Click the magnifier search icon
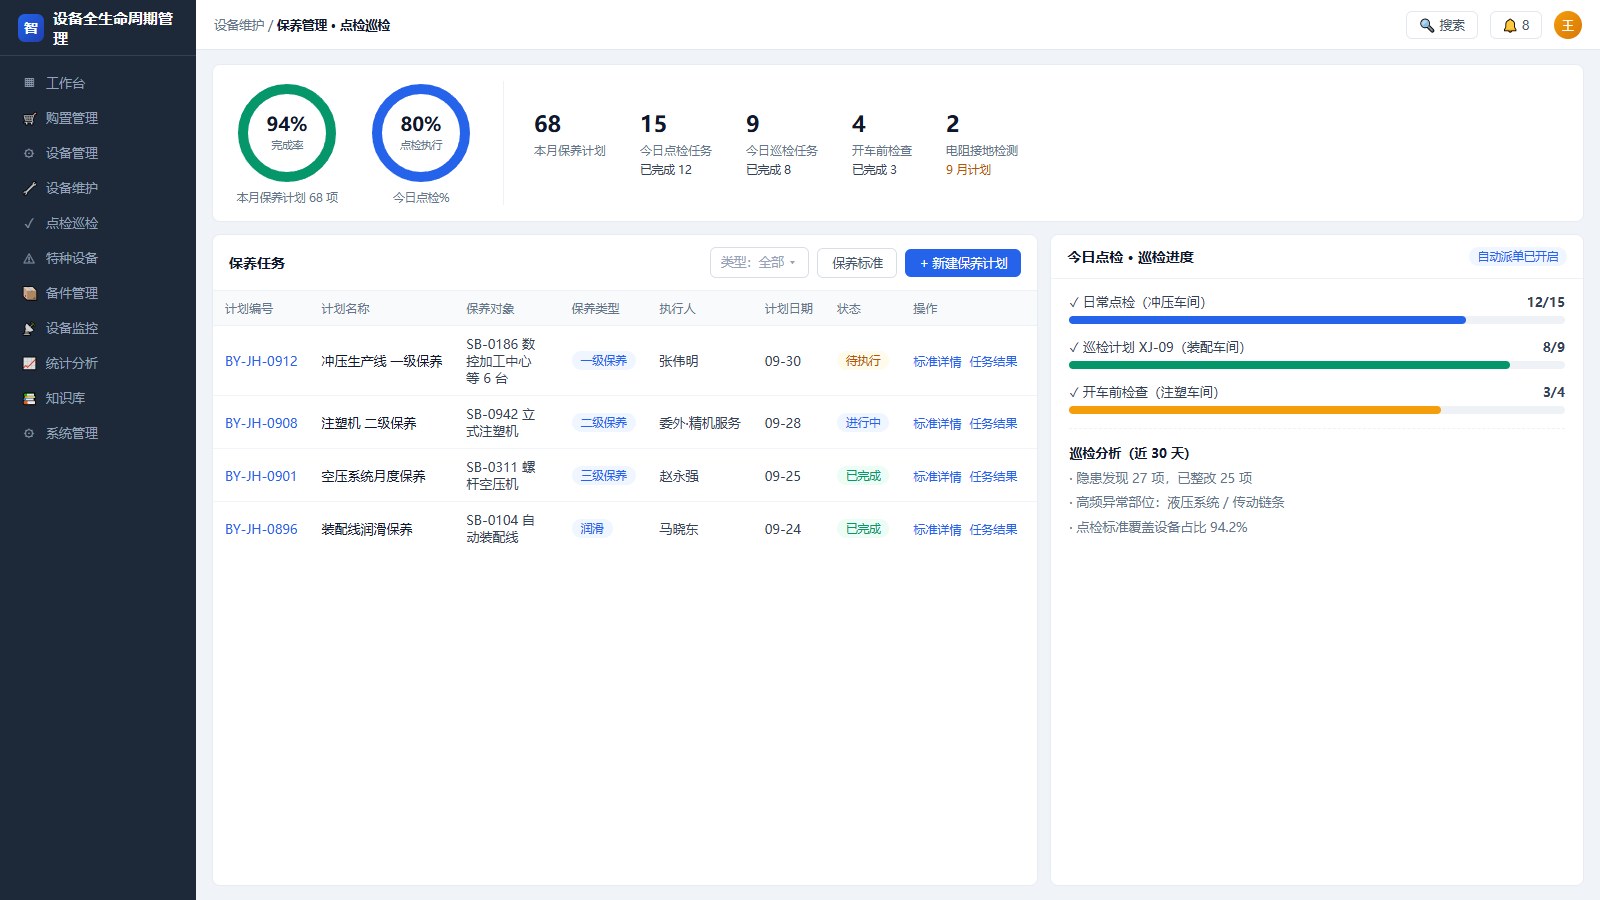Image resolution: width=1600 pixels, height=900 pixels. [1427, 25]
